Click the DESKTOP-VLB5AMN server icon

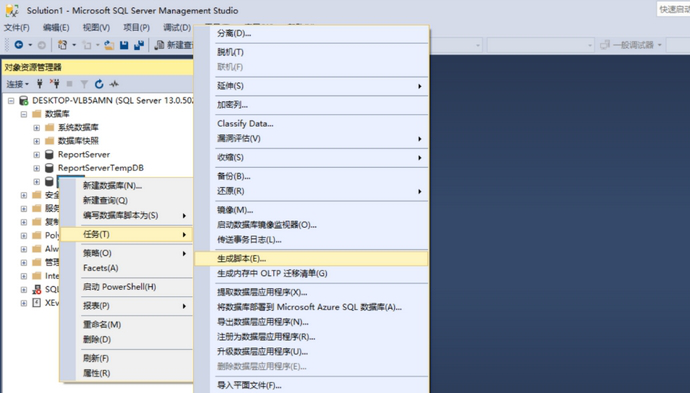pyautogui.click(x=24, y=101)
